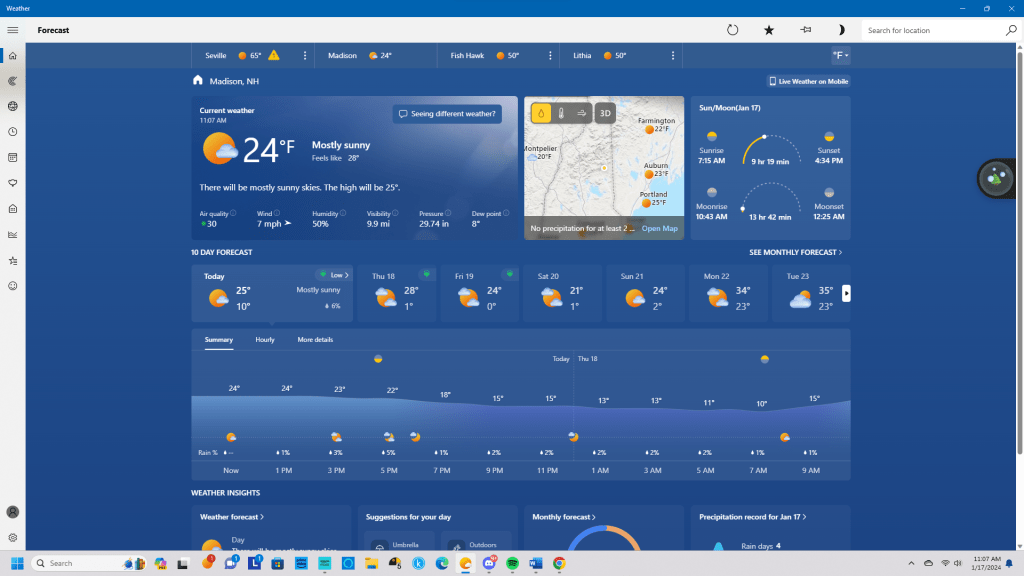The height and width of the screenshot is (576, 1024).
Task: Toggle the precipitation map layer
Action: click(540, 114)
